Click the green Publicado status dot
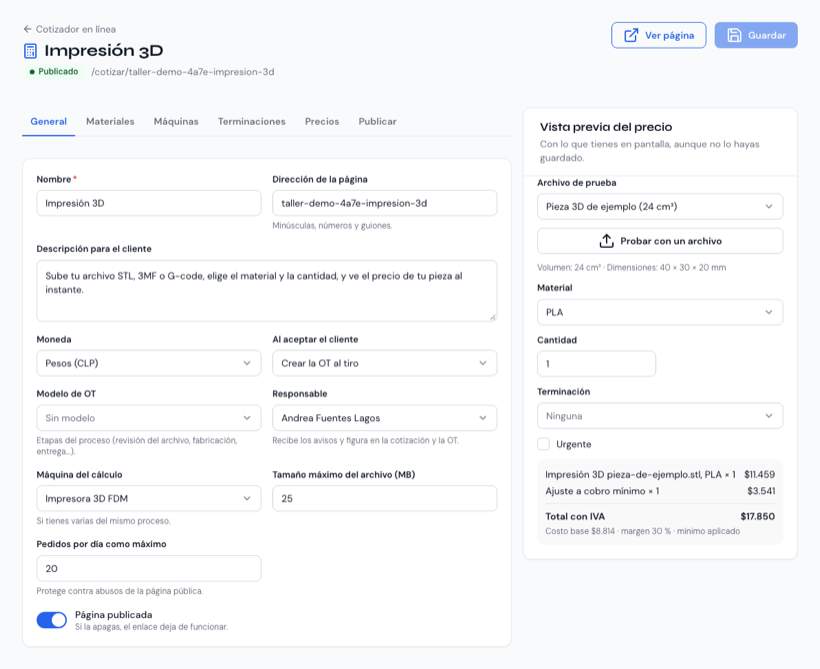Viewport: 820px width, 669px height. pyautogui.click(x=32, y=72)
